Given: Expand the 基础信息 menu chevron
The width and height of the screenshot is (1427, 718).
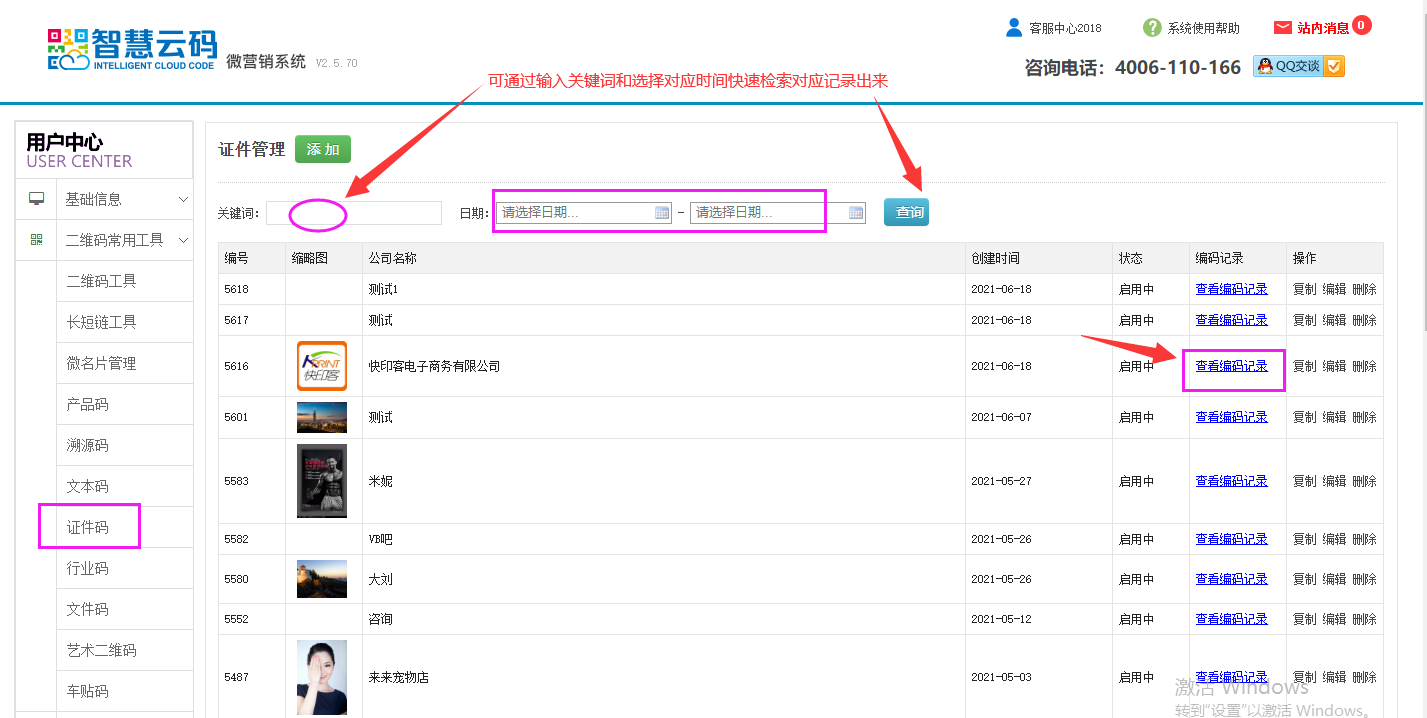Looking at the screenshot, I should click(x=183, y=199).
